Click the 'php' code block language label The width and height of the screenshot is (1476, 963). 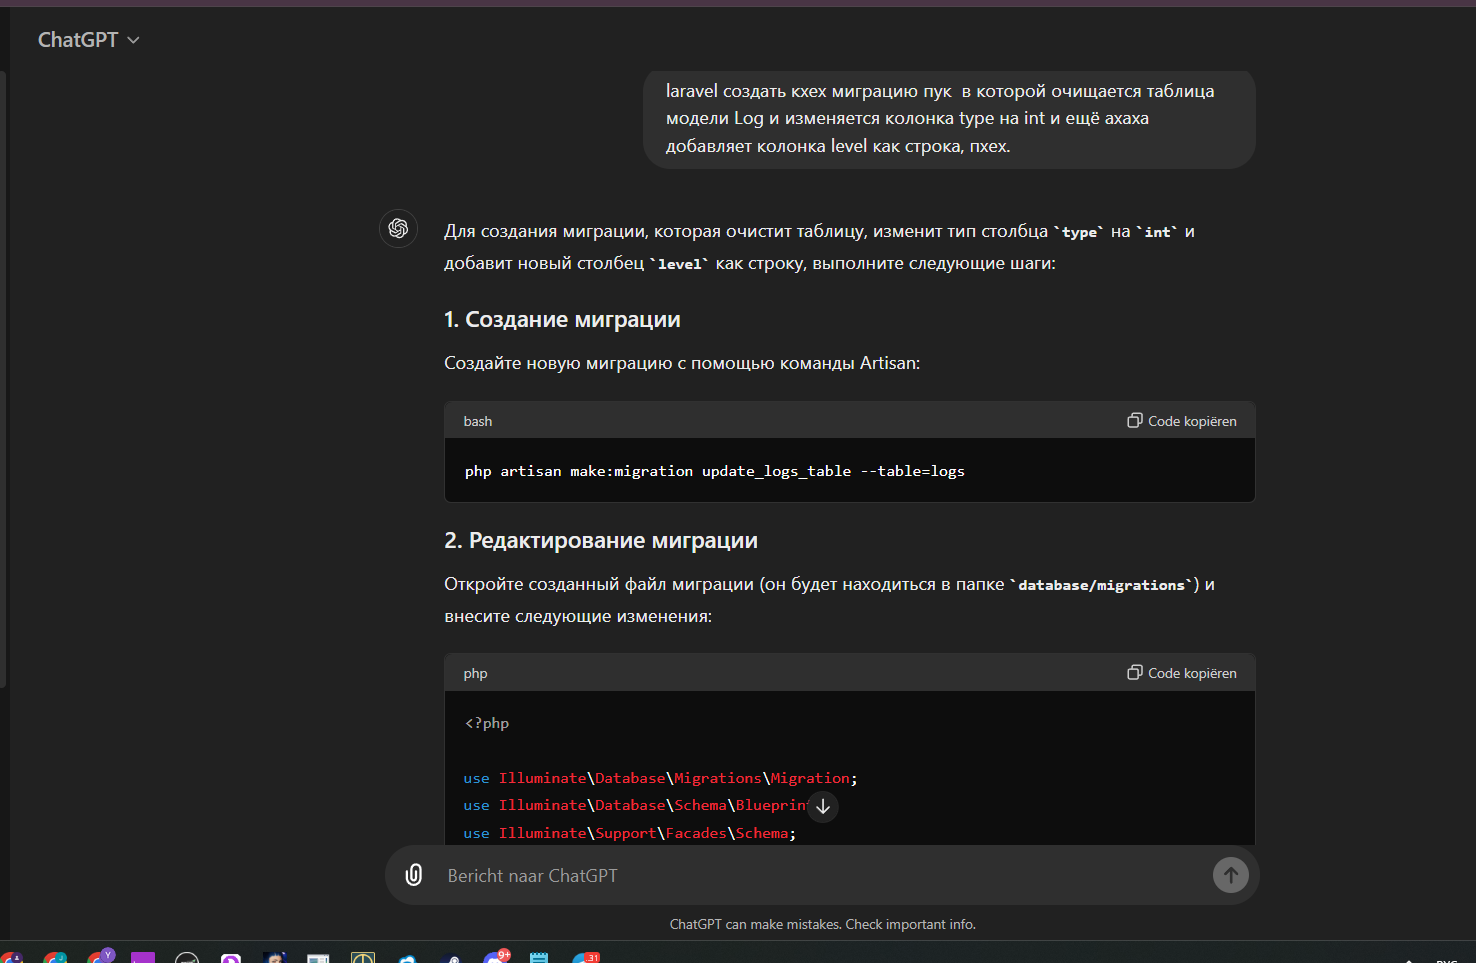(475, 674)
